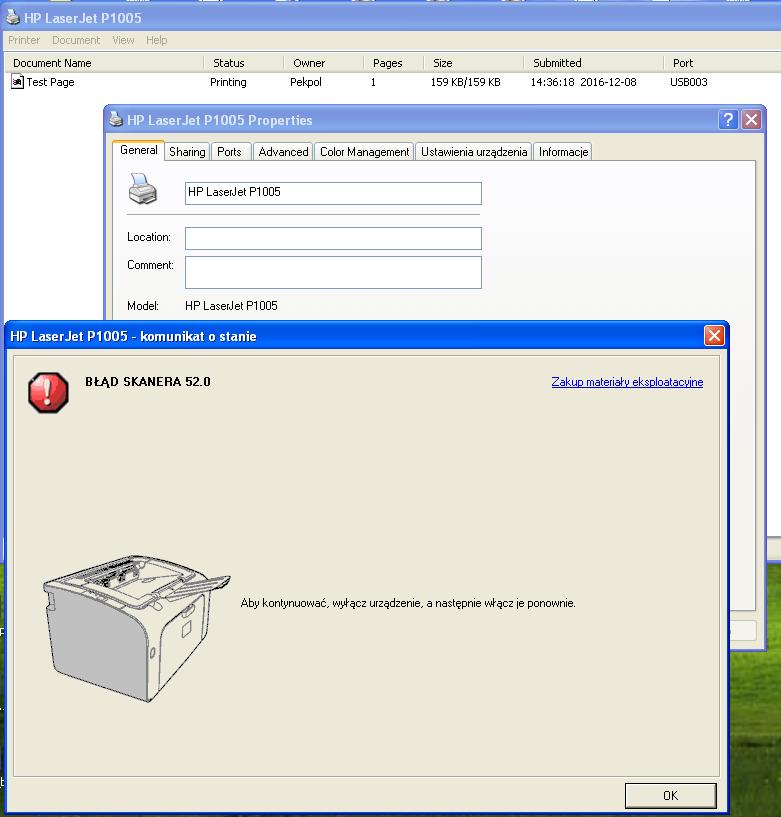
Task: Open the Help menu
Action: pos(156,40)
